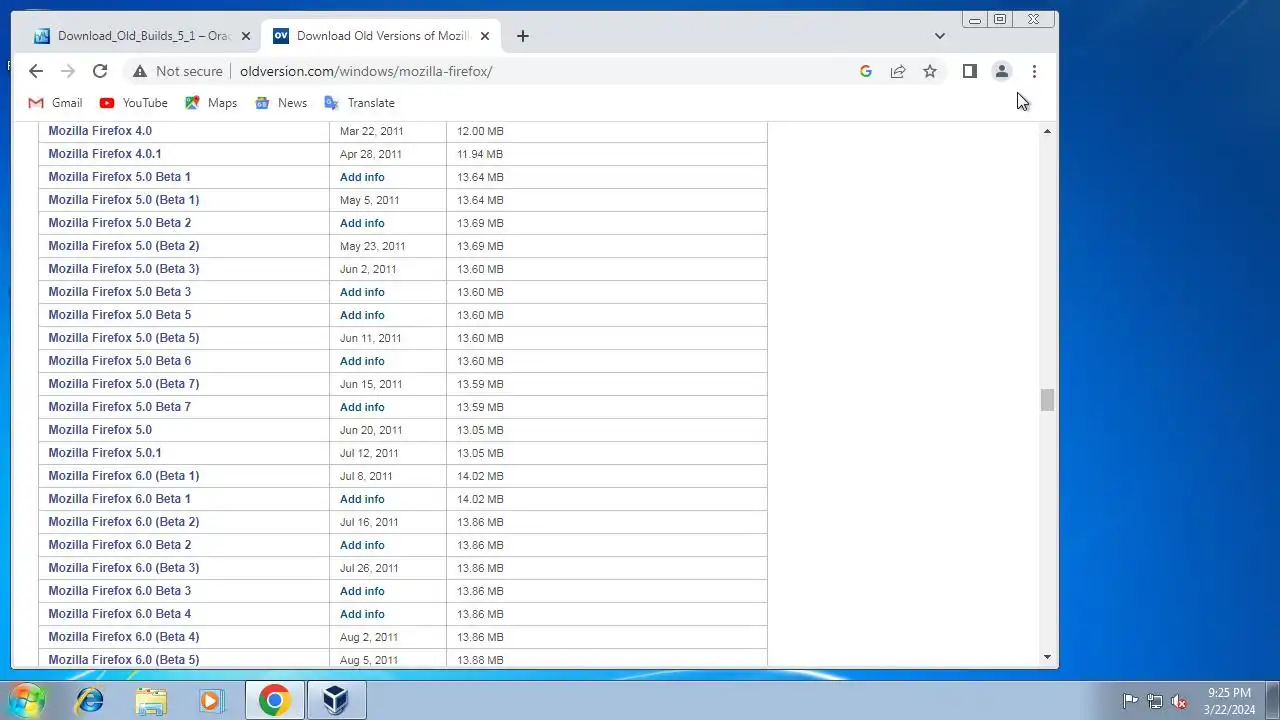Click Add info for Firefox 6.0 Beta 3
Screen dimensions: 1280x720
click(x=362, y=591)
